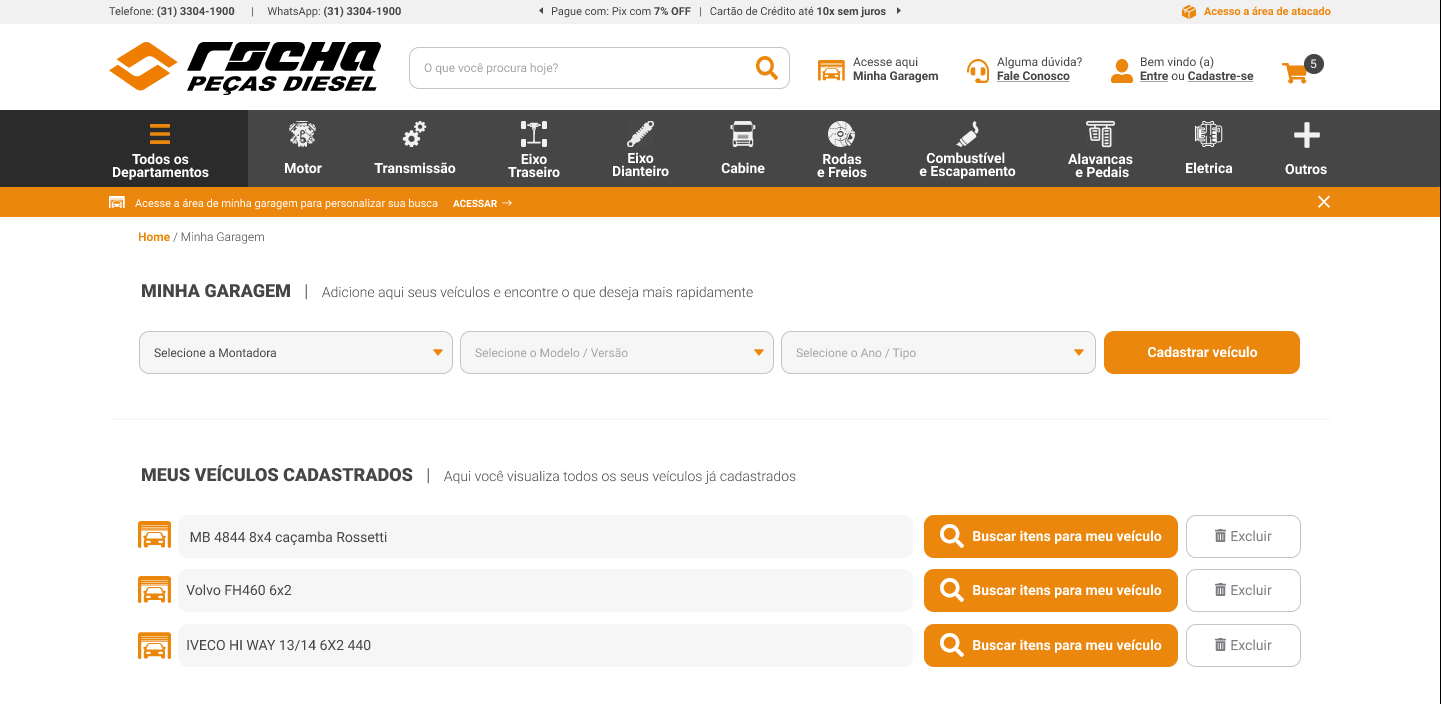Image resolution: width=1441 pixels, height=704 pixels.
Task: Click the WhatsApp (31) 3304-1900 text
Action: [334, 12]
